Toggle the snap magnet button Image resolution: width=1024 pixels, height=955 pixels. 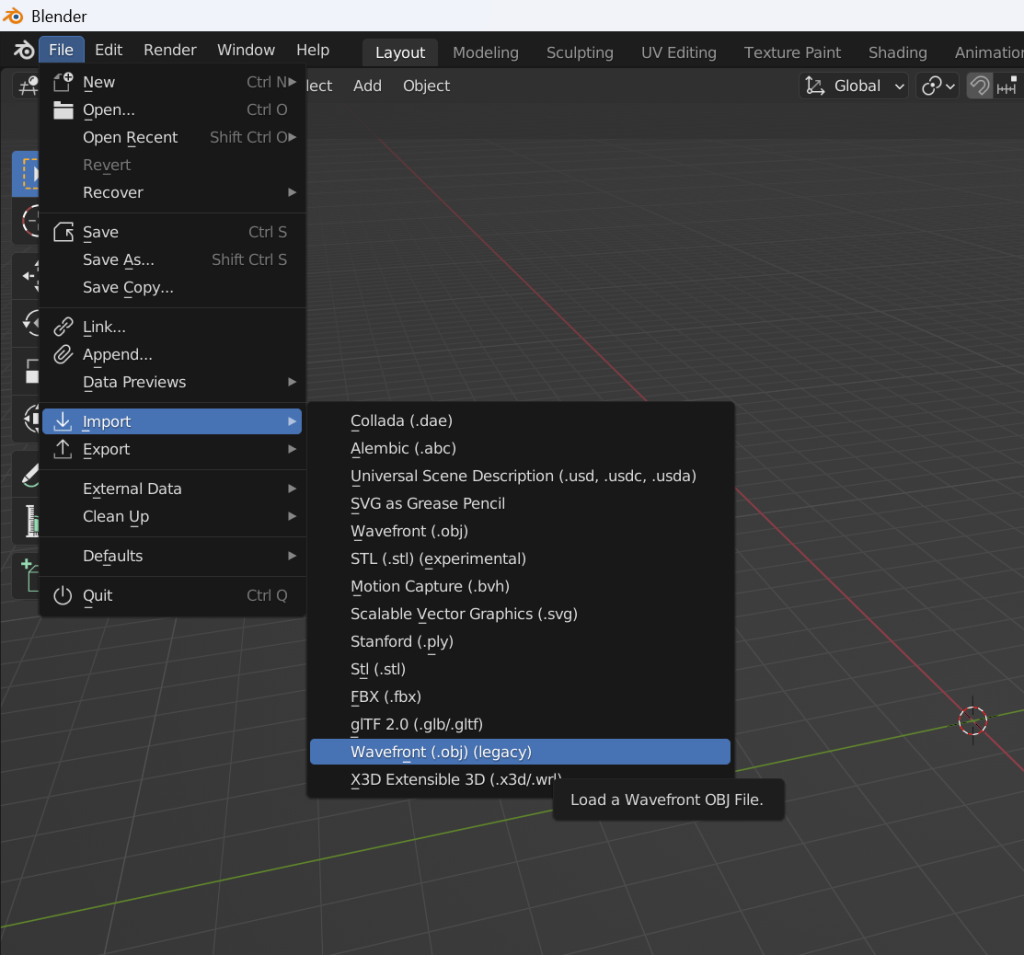(980, 86)
